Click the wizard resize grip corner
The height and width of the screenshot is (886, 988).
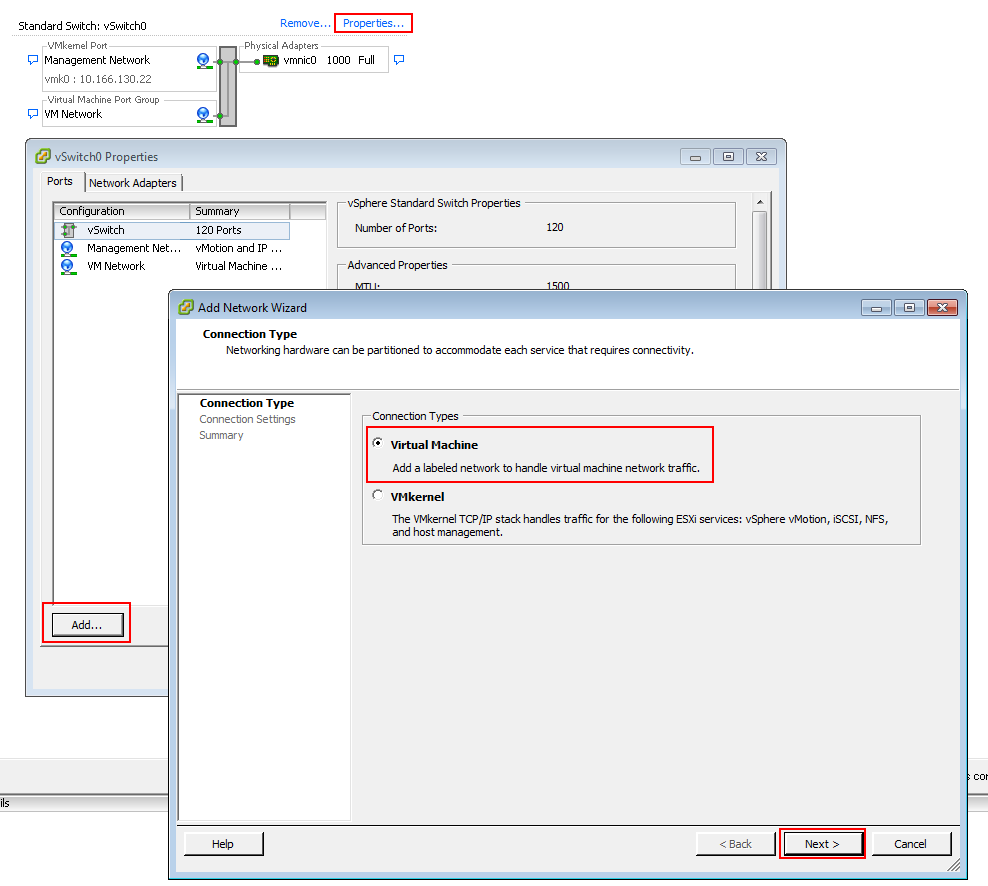953,866
